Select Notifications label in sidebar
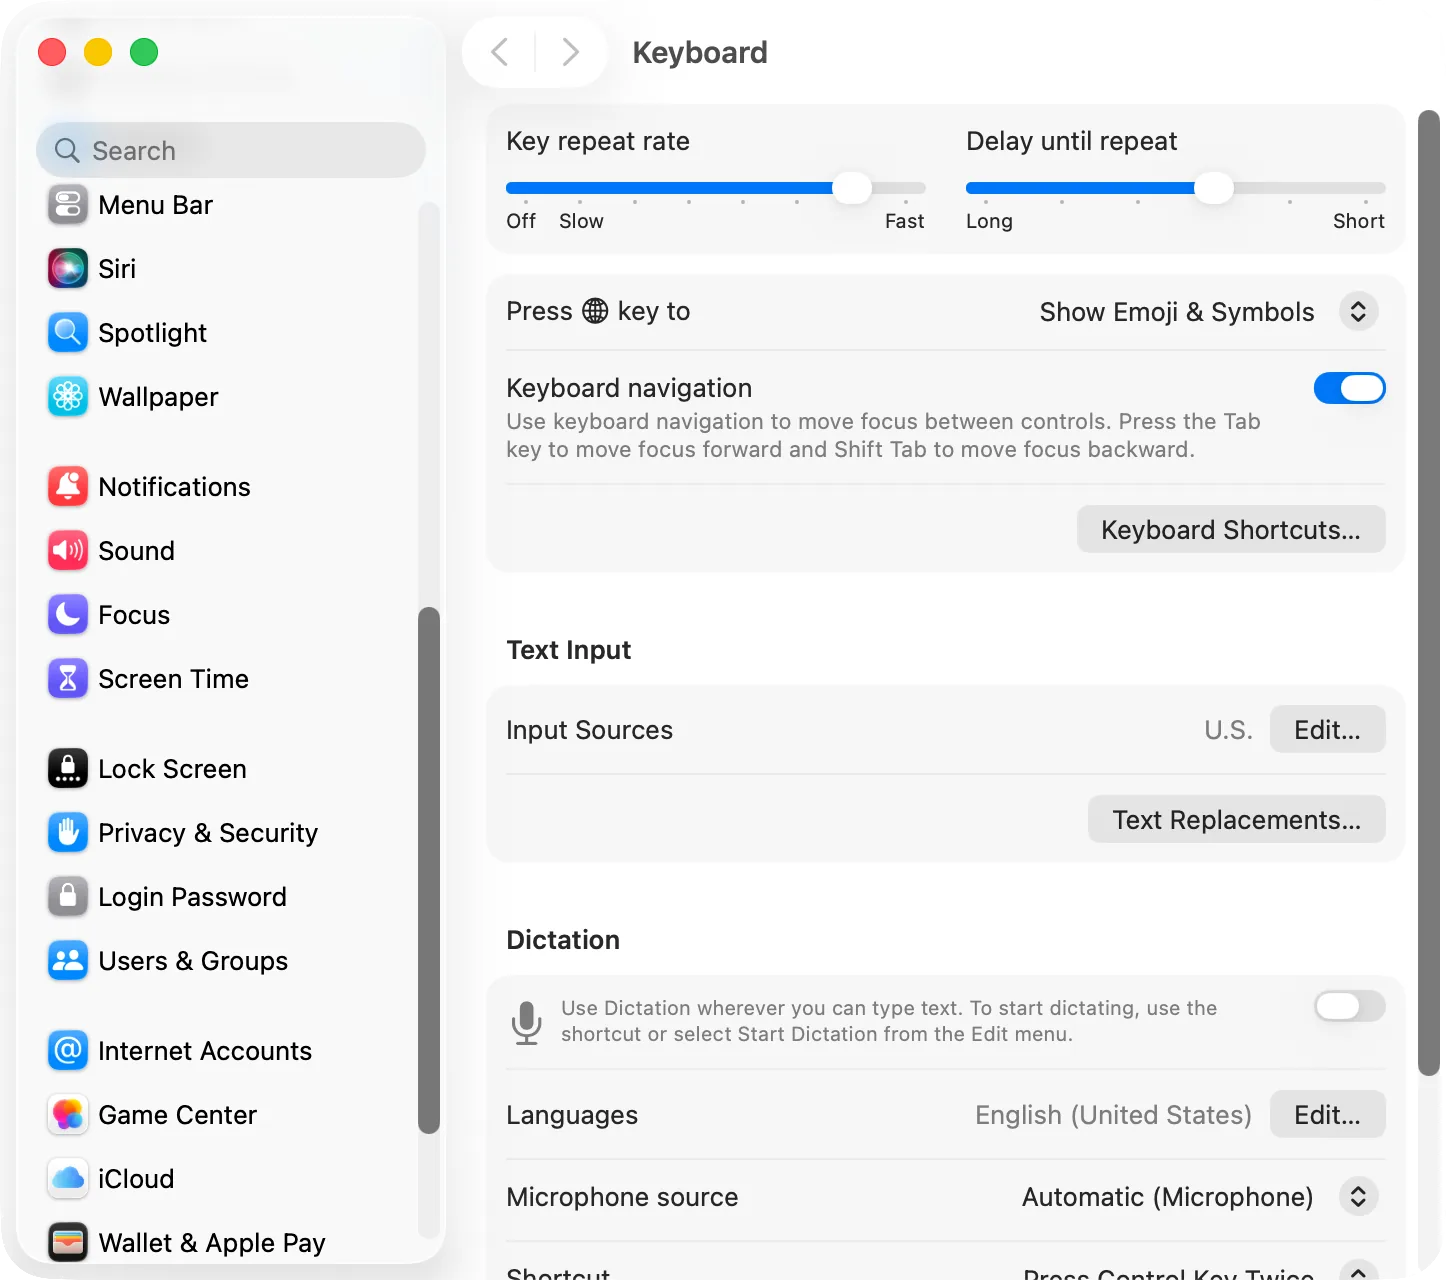The height and width of the screenshot is (1280, 1446). [x=175, y=487]
